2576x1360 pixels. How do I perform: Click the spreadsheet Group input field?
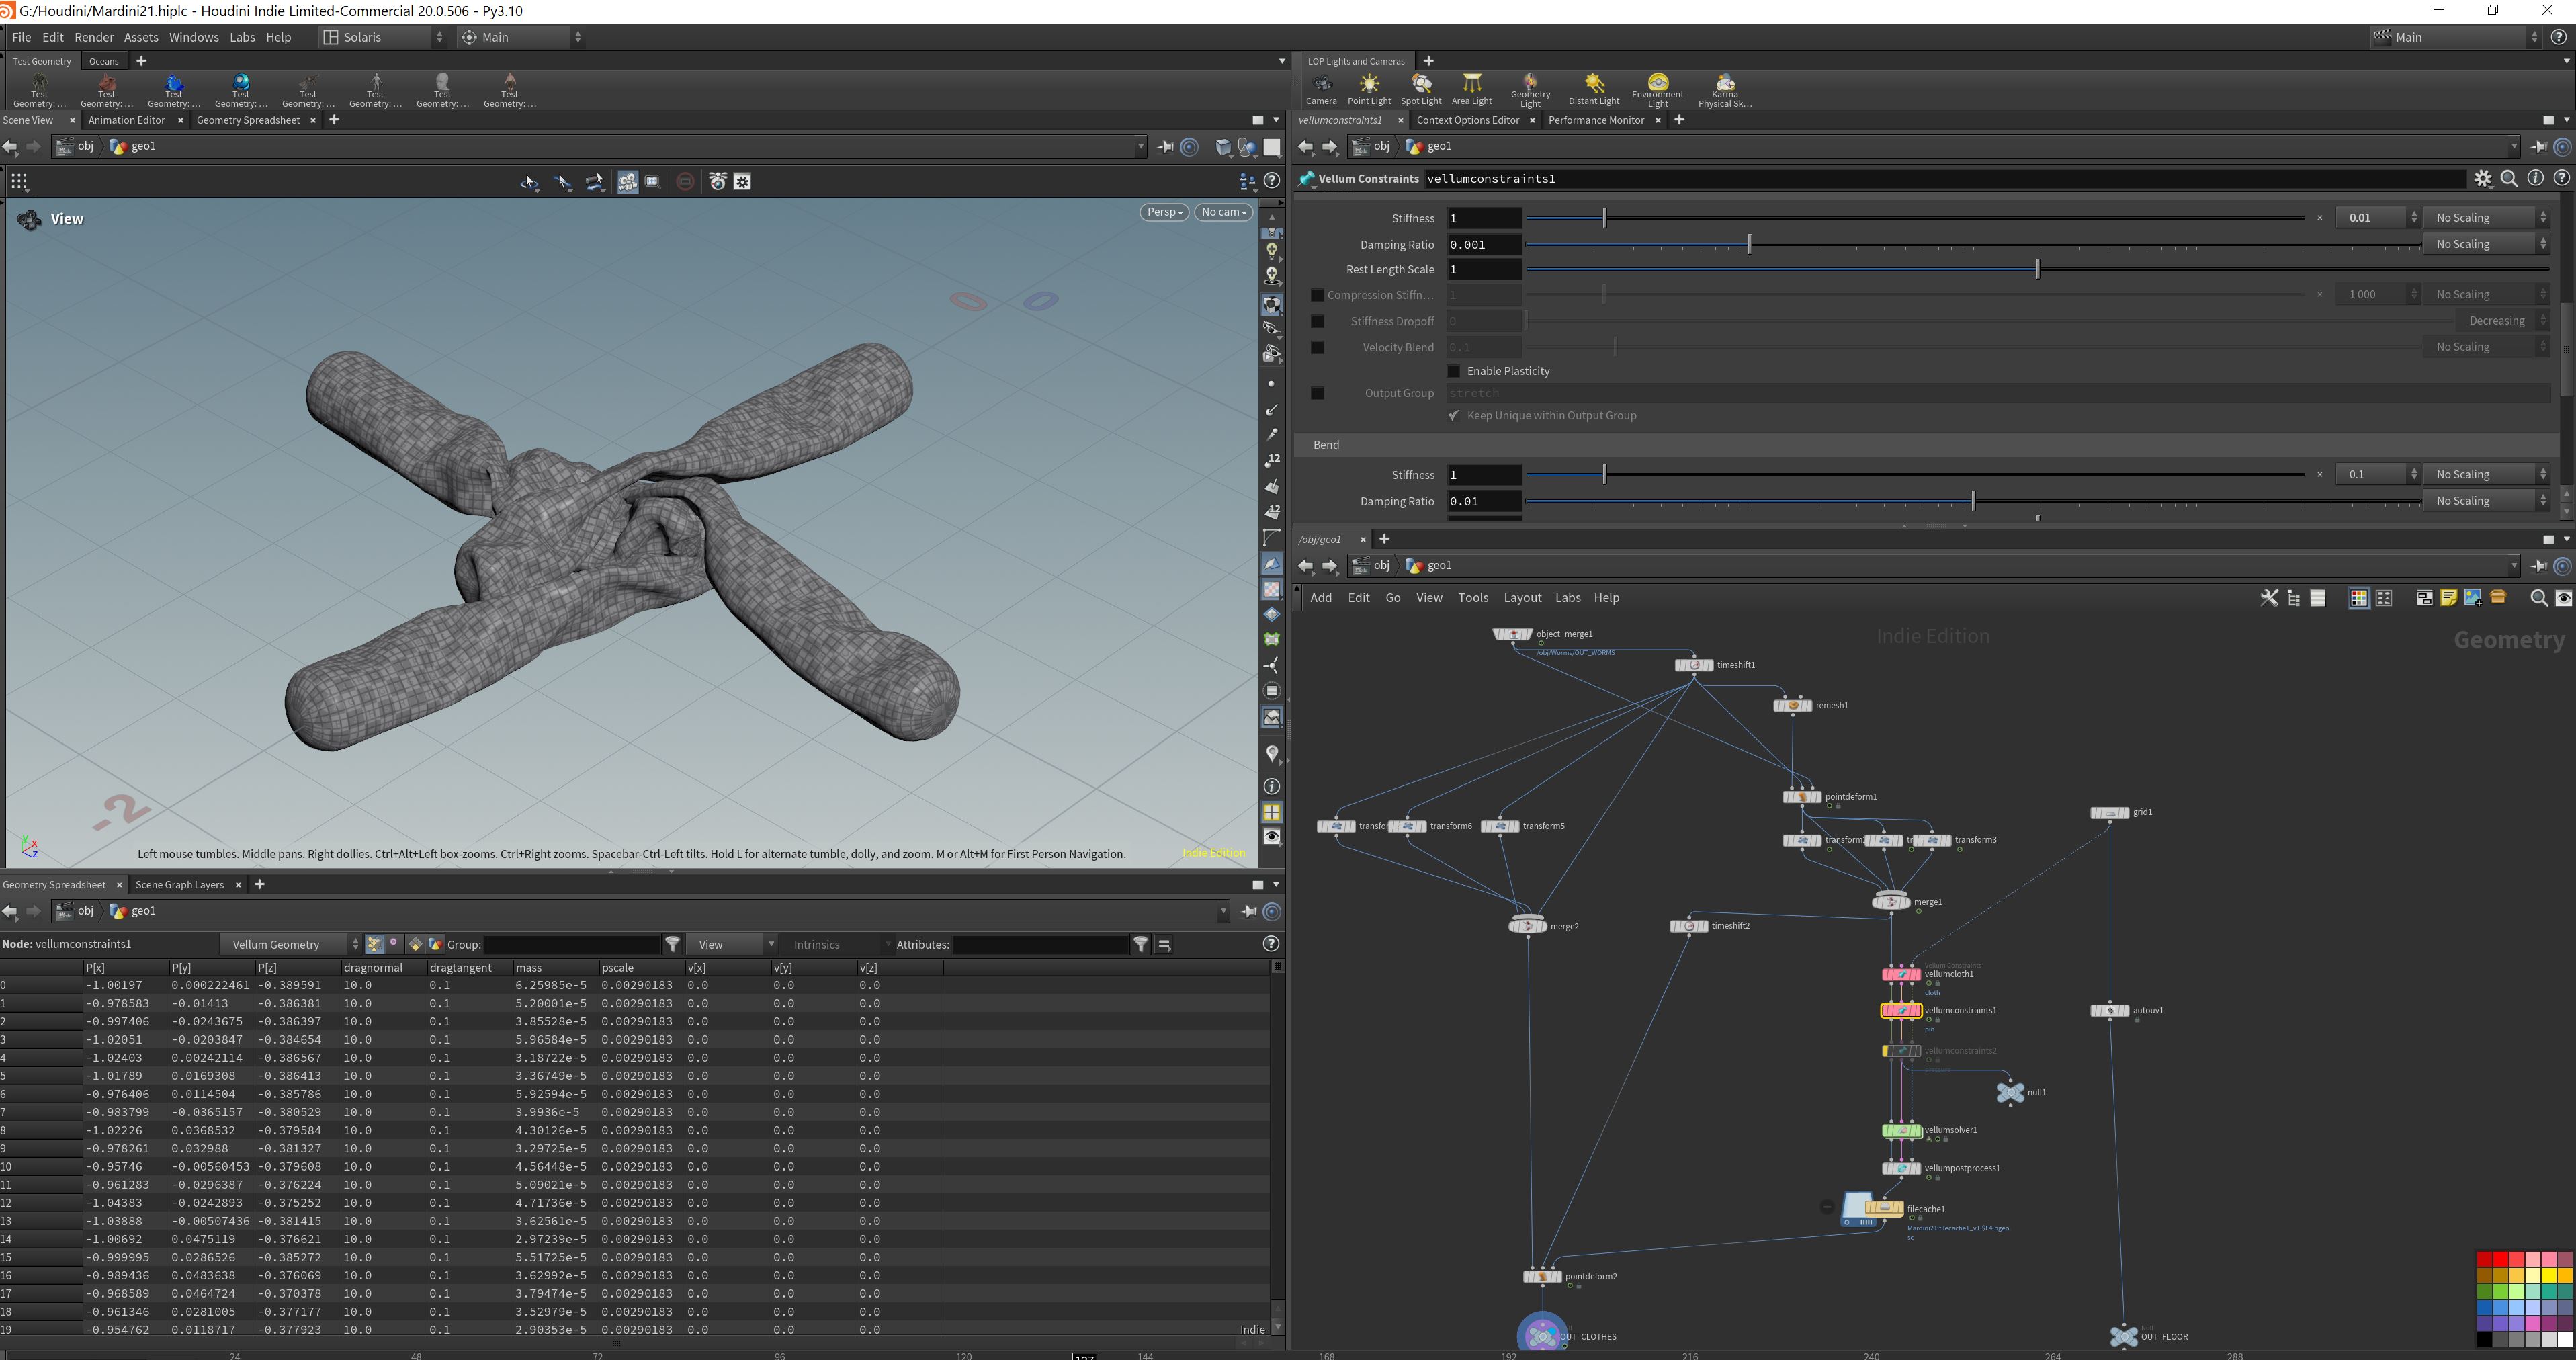(572, 944)
